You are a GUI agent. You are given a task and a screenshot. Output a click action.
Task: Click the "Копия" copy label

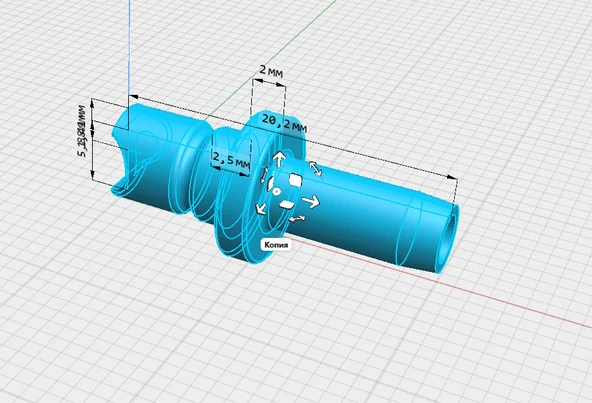coord(276,245)
